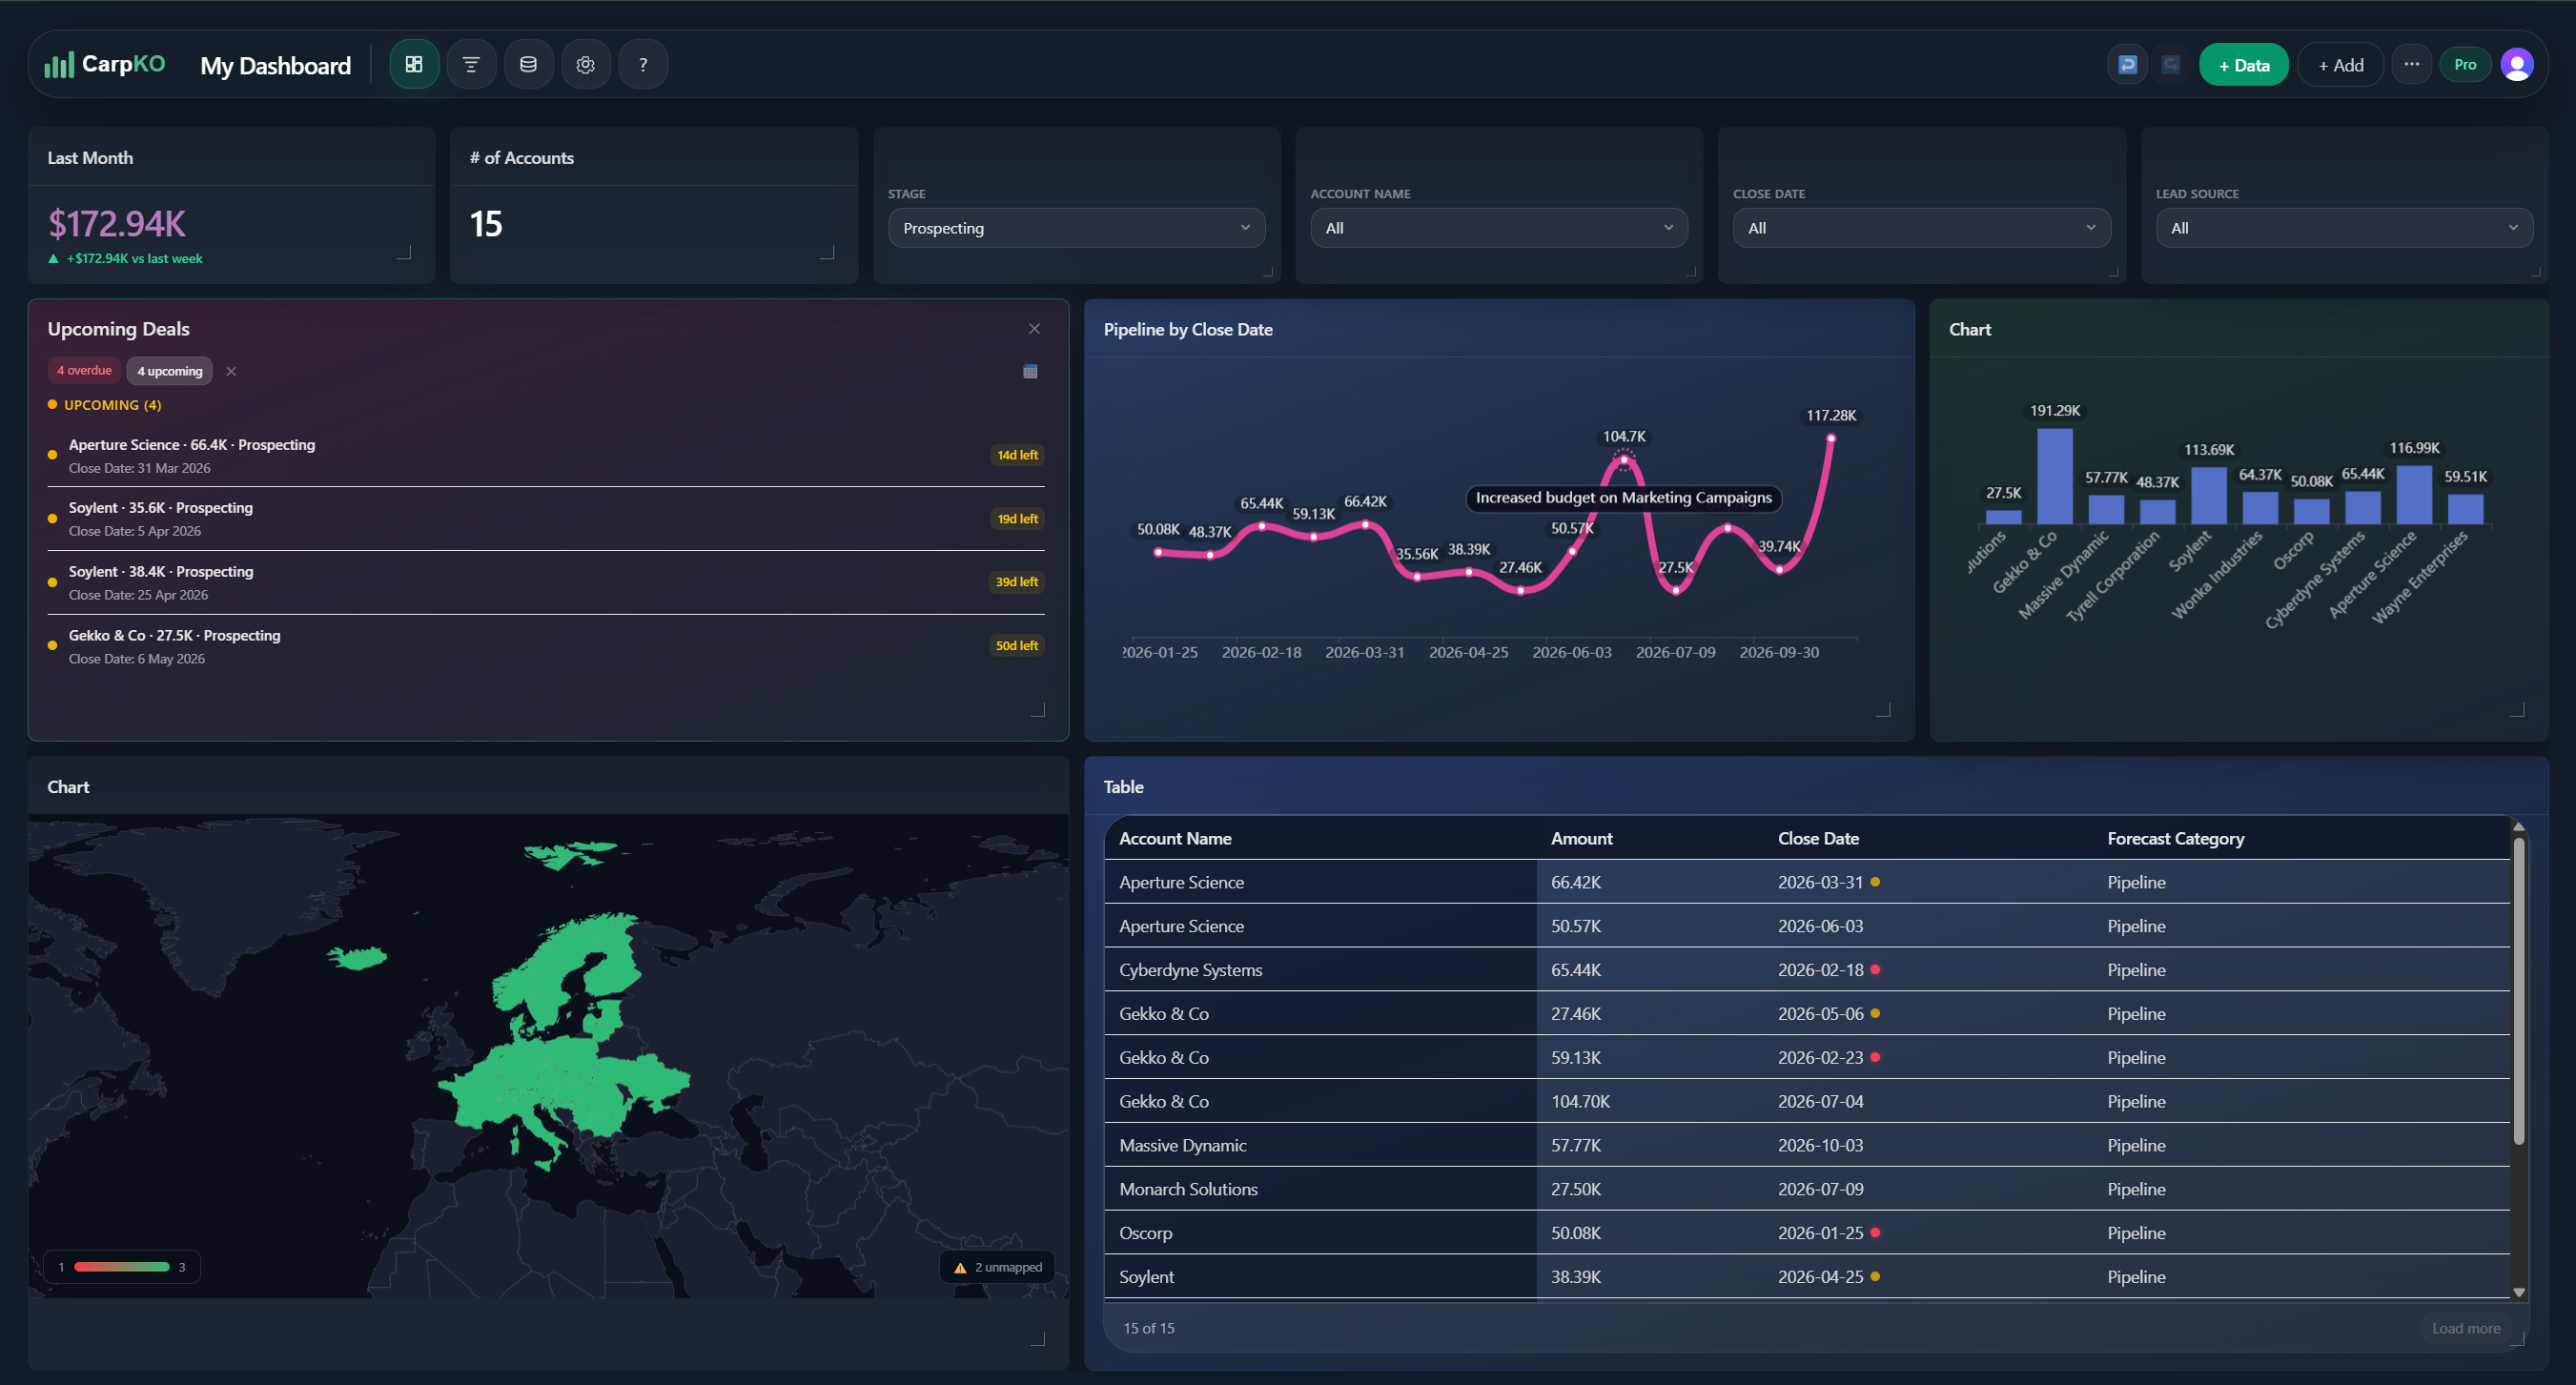The width and height of the screenshot is (2576, 1385).
Task: Click the help question mark icon
Action: [643, 65]
